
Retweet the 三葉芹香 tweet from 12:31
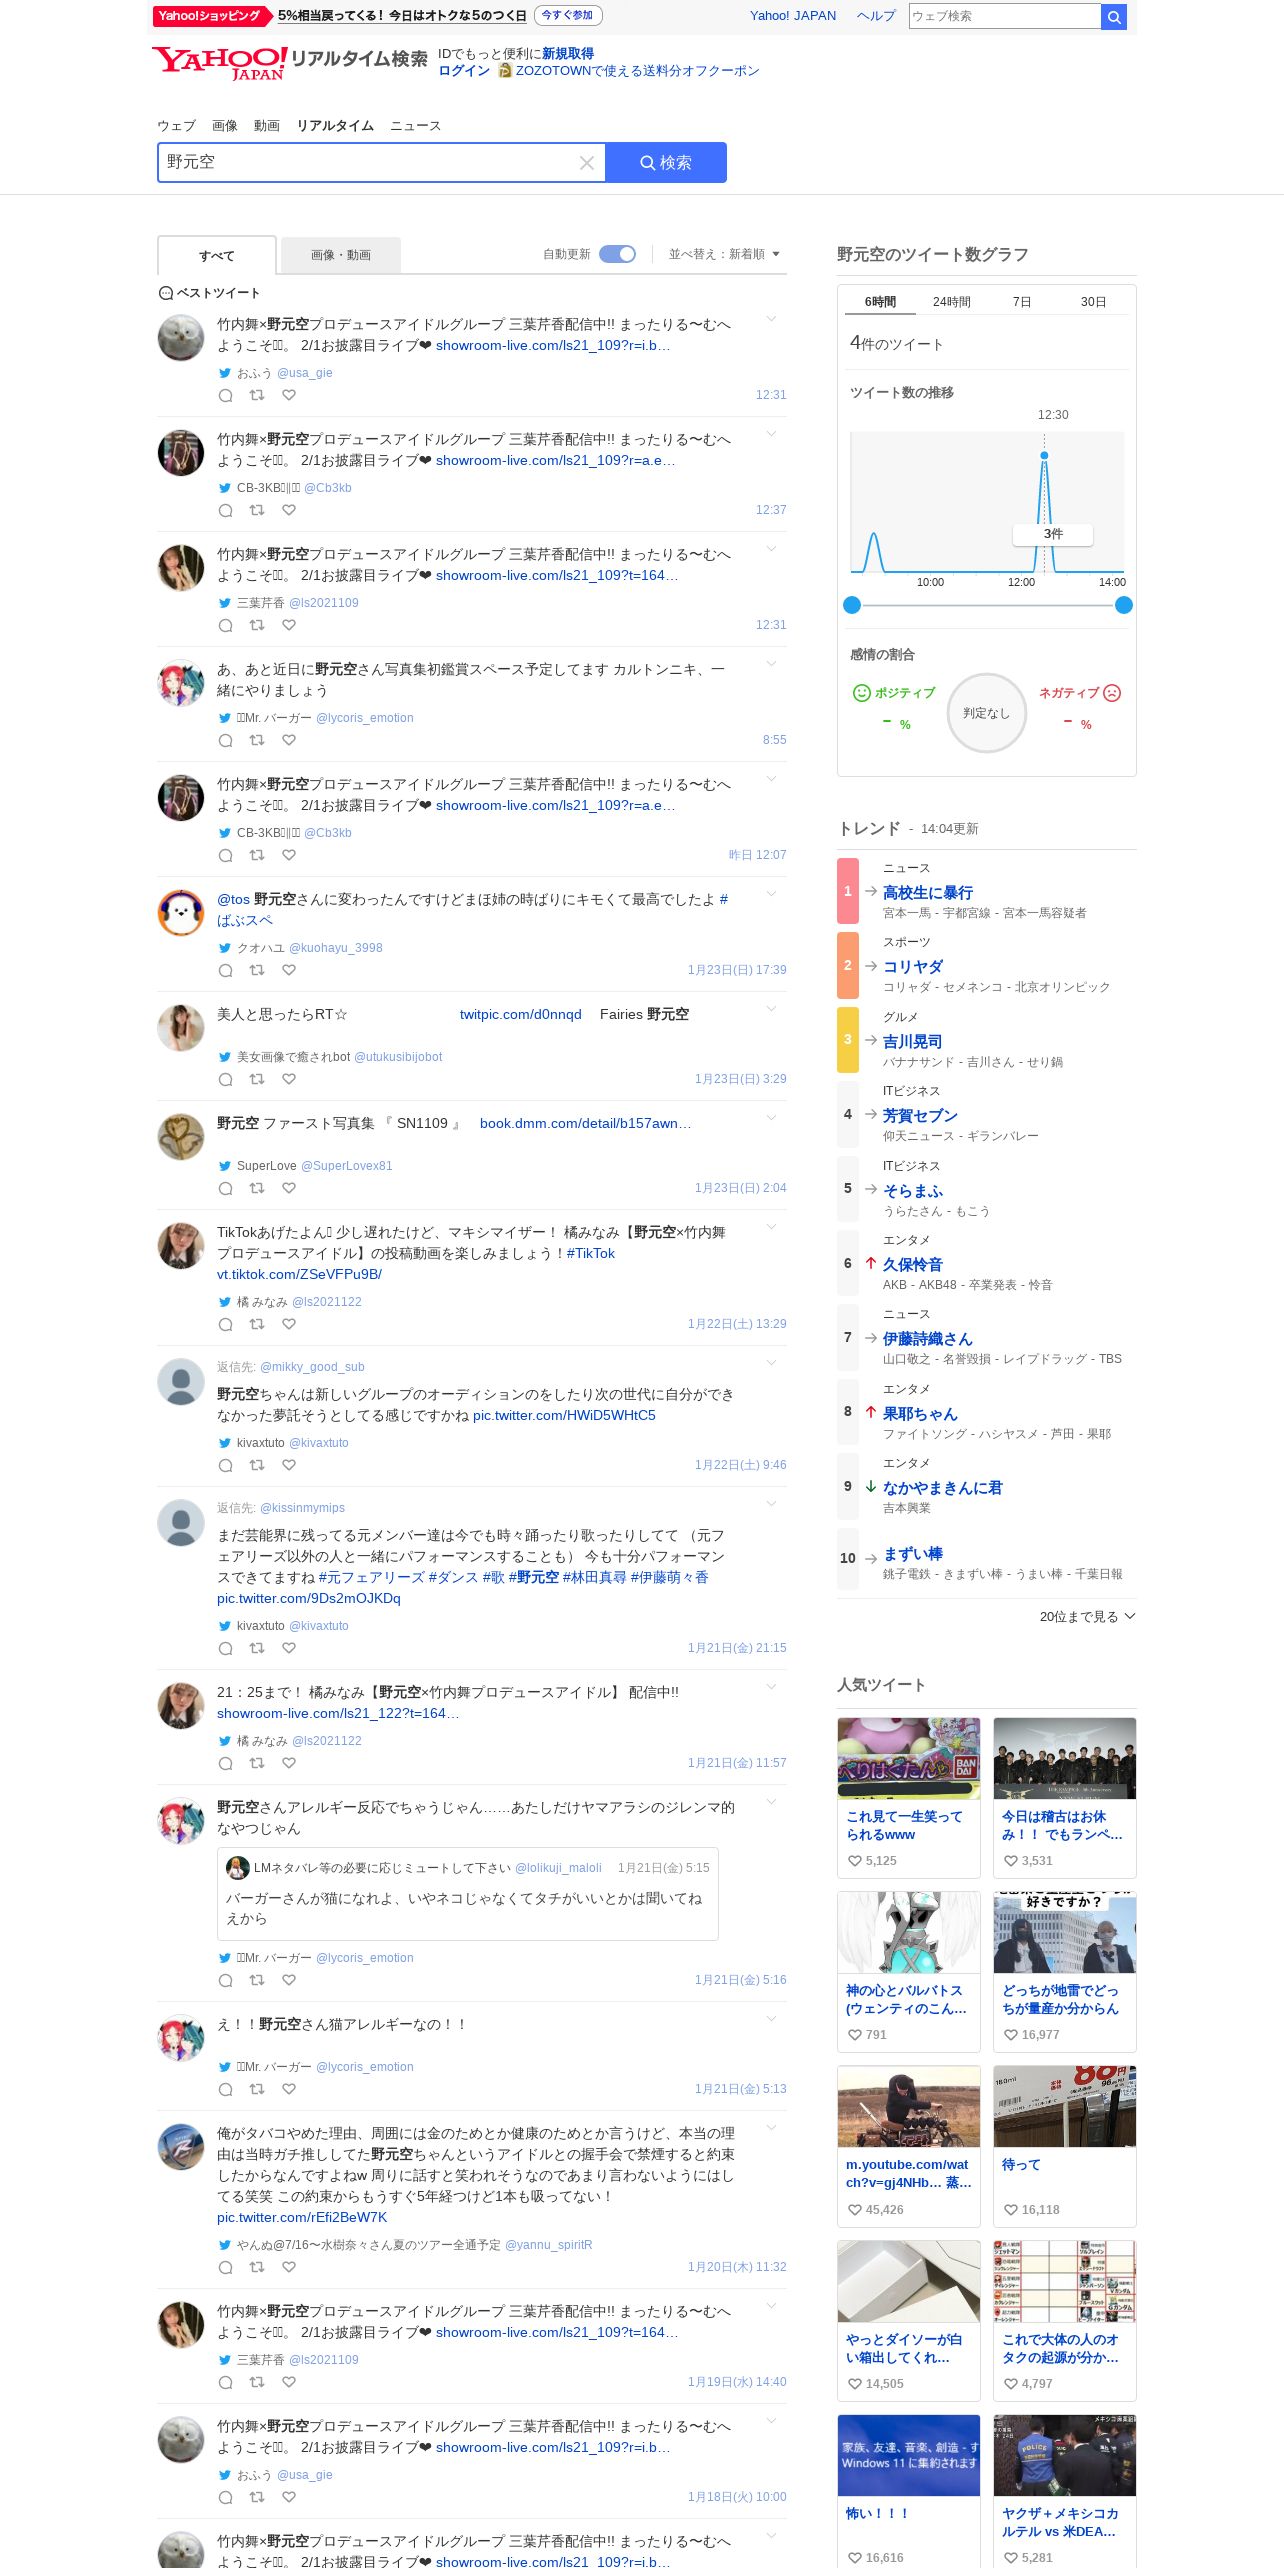point(257,625)
